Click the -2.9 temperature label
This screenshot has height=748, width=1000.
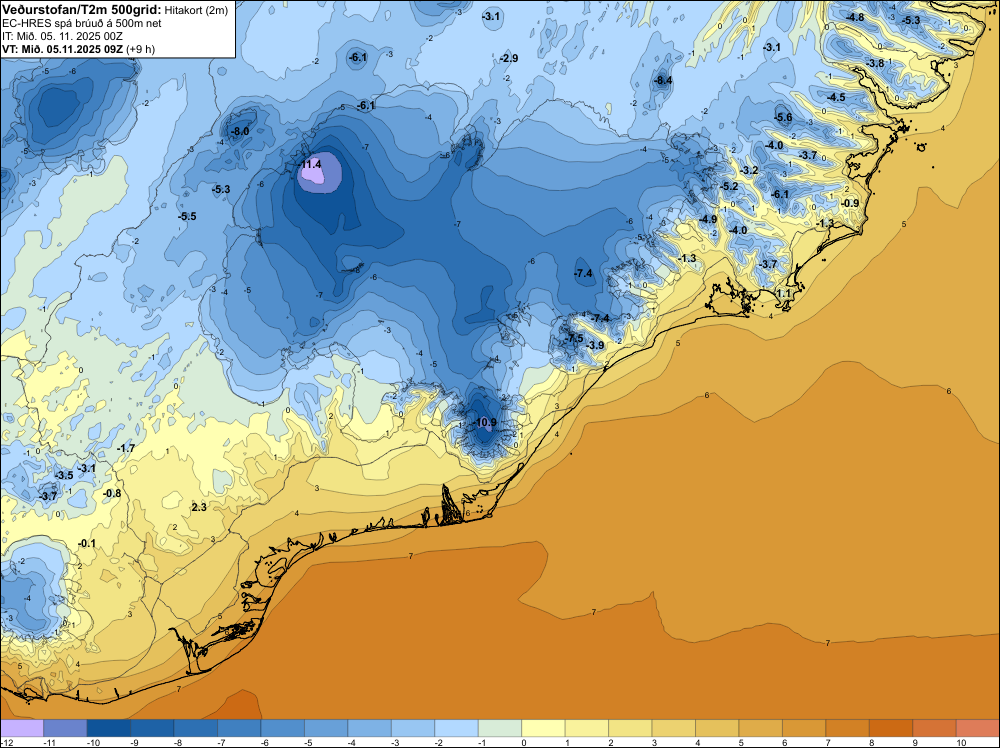coord(508,58)
